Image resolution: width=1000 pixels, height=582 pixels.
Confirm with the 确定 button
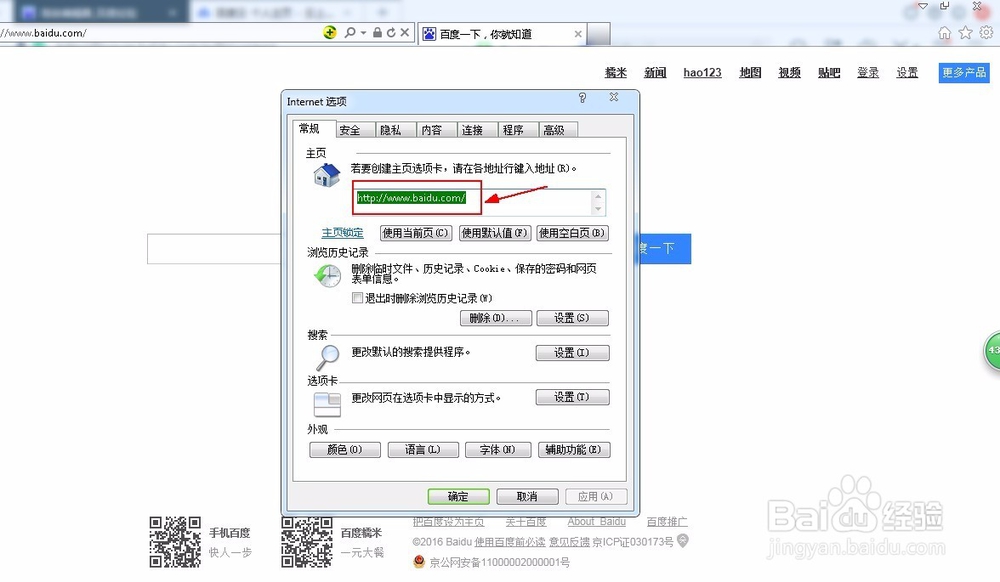pyautogui.click(x=459, y=497)
